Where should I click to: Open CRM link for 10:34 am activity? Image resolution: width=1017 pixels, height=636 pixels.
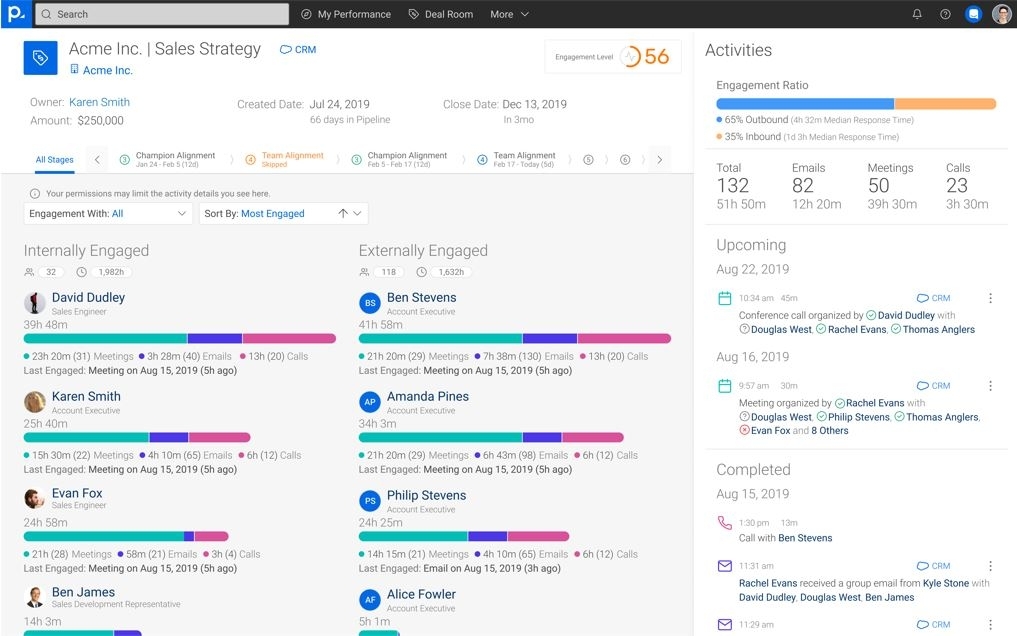coord(933,298)
